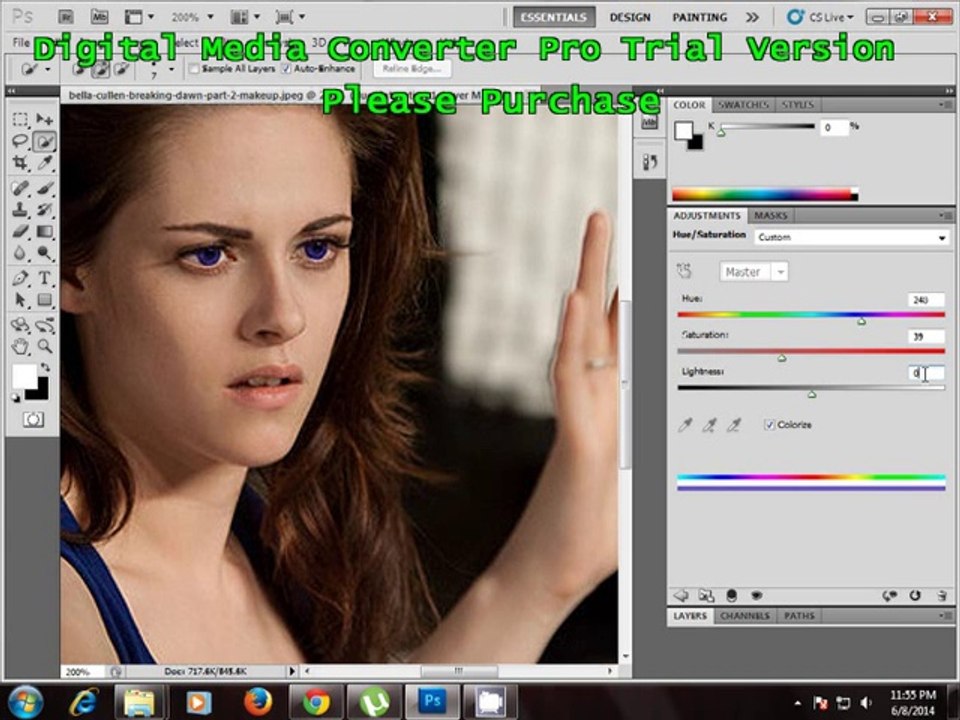Click the Refine Edge button

[x=412, y=69]
